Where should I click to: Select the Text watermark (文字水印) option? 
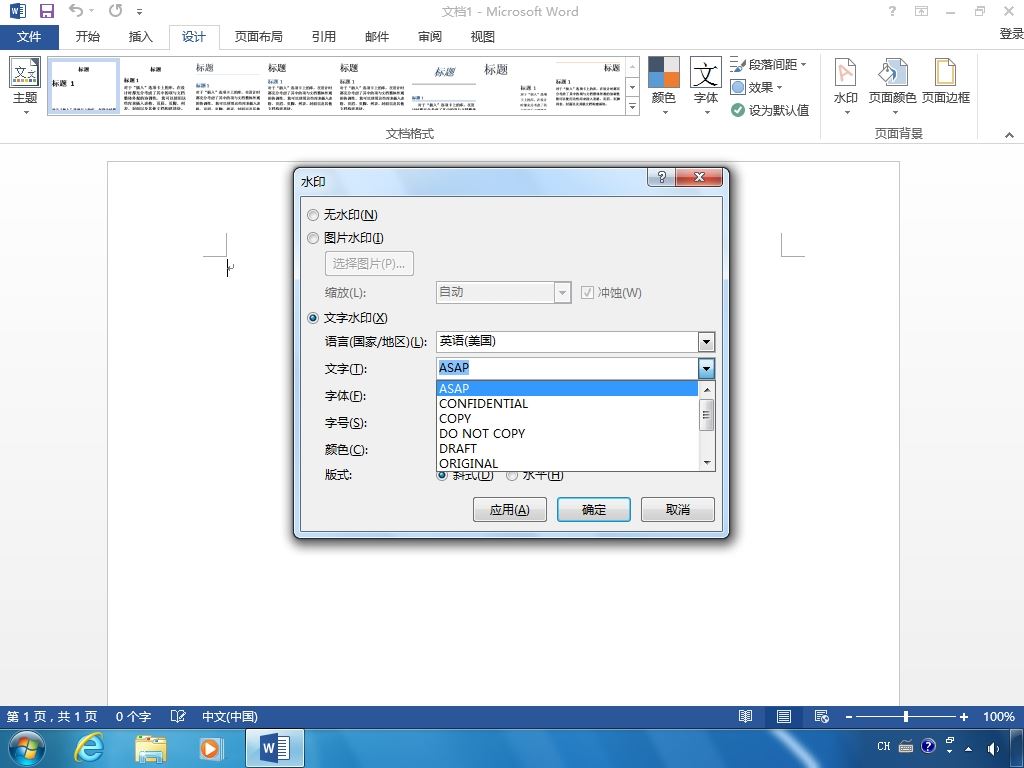(313, 318)
